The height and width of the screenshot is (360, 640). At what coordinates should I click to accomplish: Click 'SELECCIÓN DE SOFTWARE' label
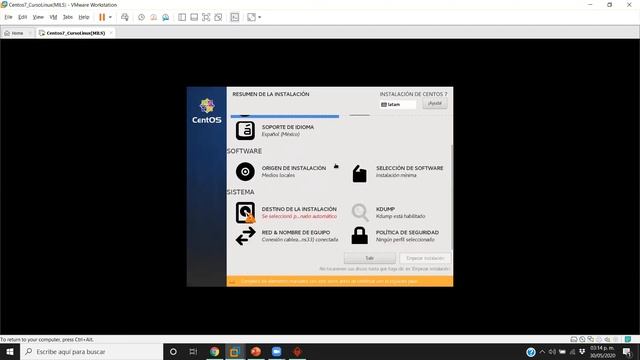409,168
